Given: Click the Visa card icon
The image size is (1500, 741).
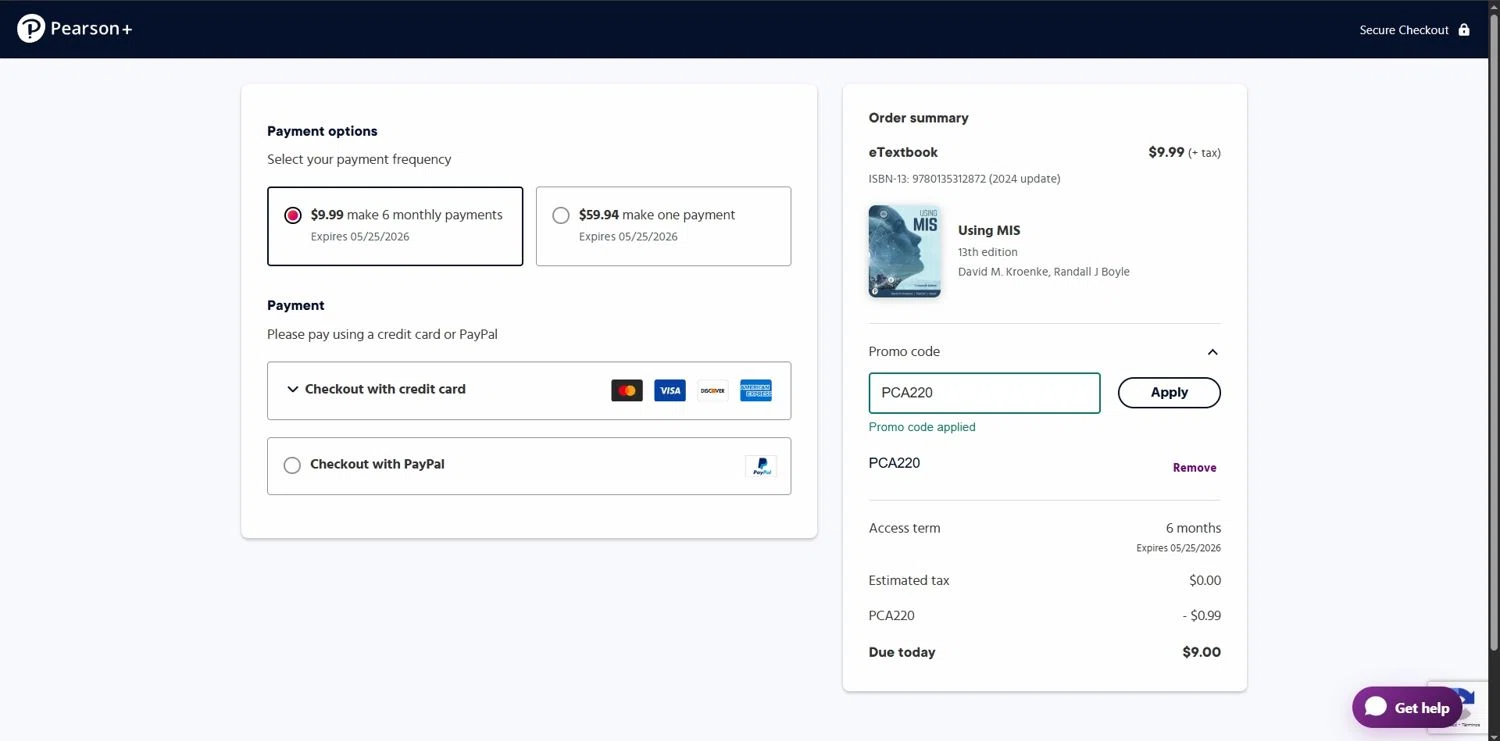Looking at the screenshot, I should tap(670, 391).
